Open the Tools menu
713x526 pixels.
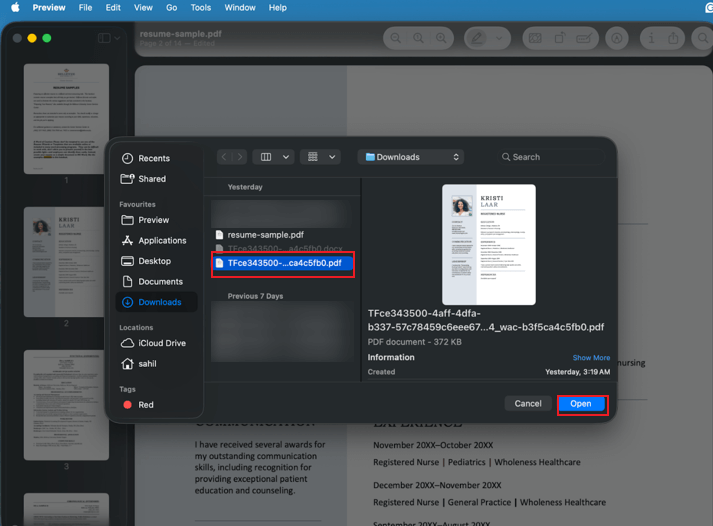pos(201,8)
